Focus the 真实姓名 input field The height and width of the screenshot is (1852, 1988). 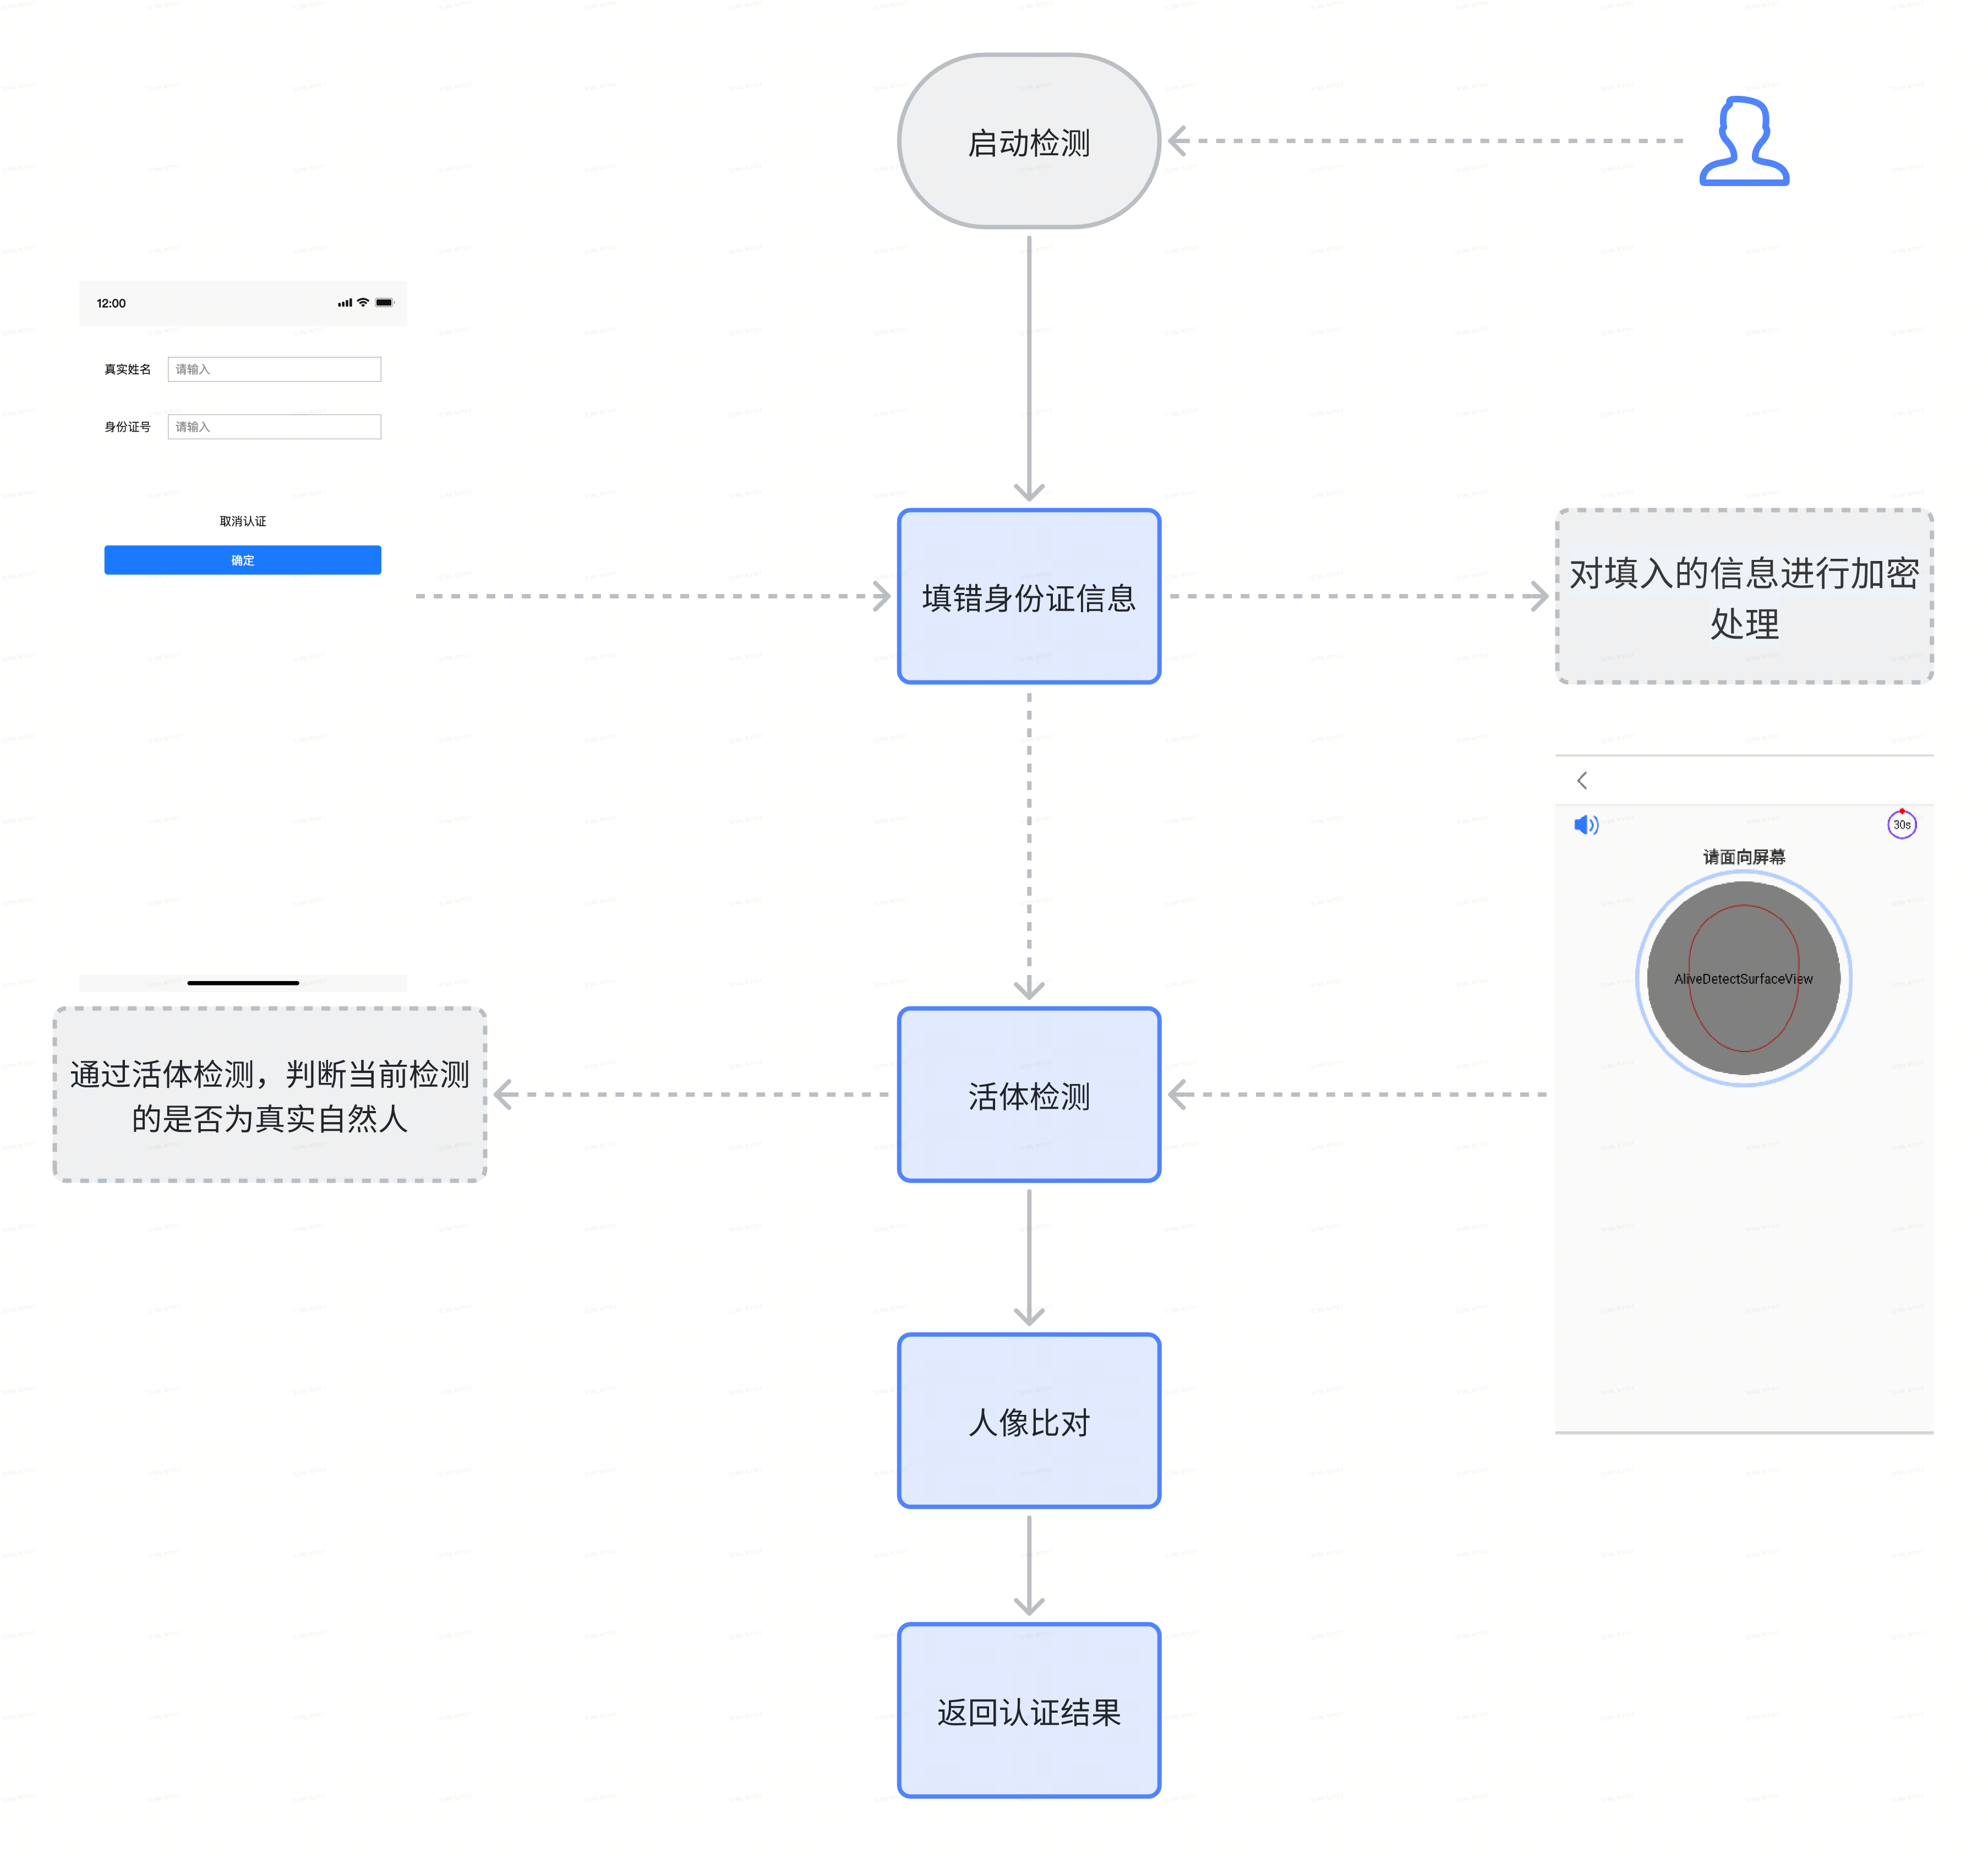[x=274, y=369]
